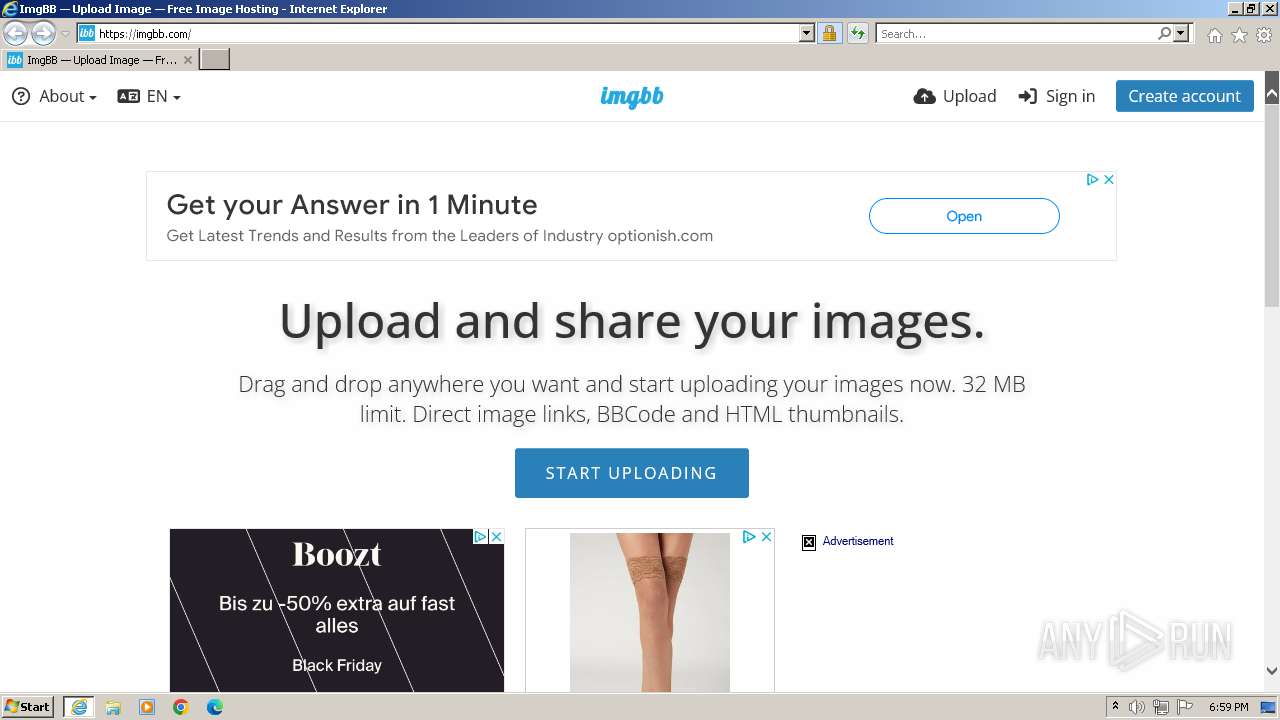Click the Sign in link
Image resolution: width=1280 pixels, height=720 pixels.
pyautogui.click(x=1056, y=96)
